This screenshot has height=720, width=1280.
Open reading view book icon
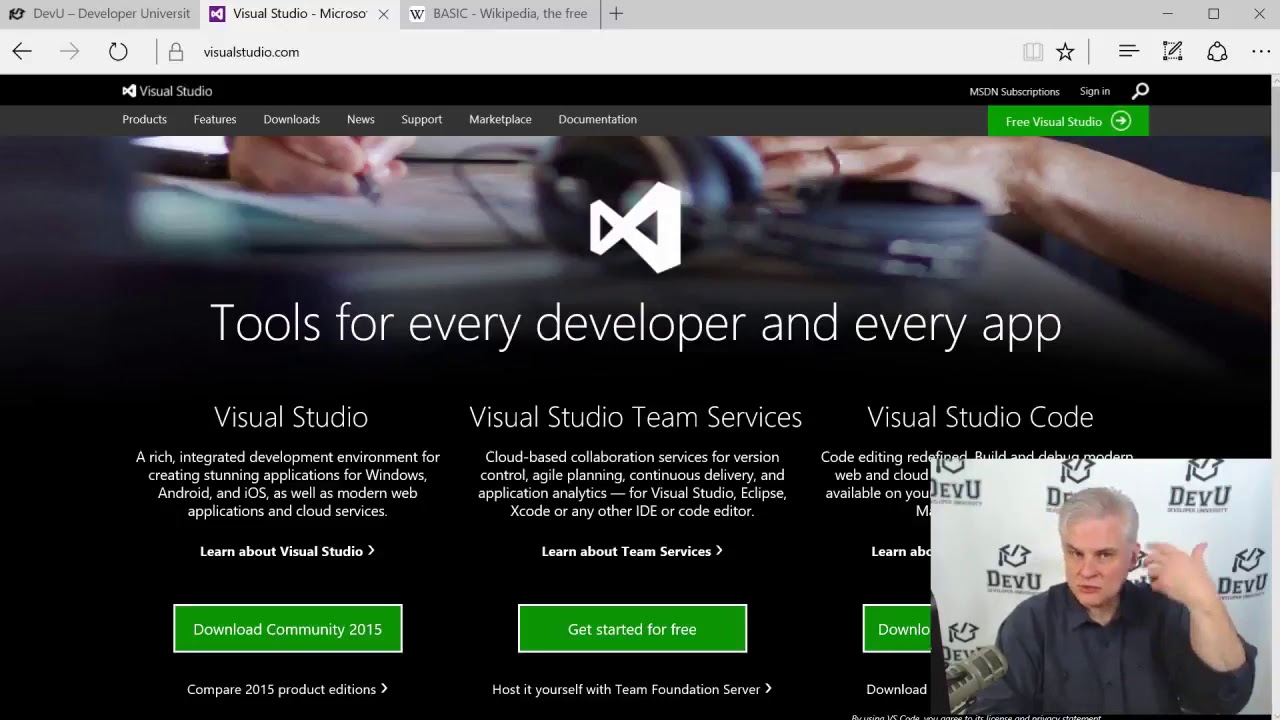click(1033, 52)
